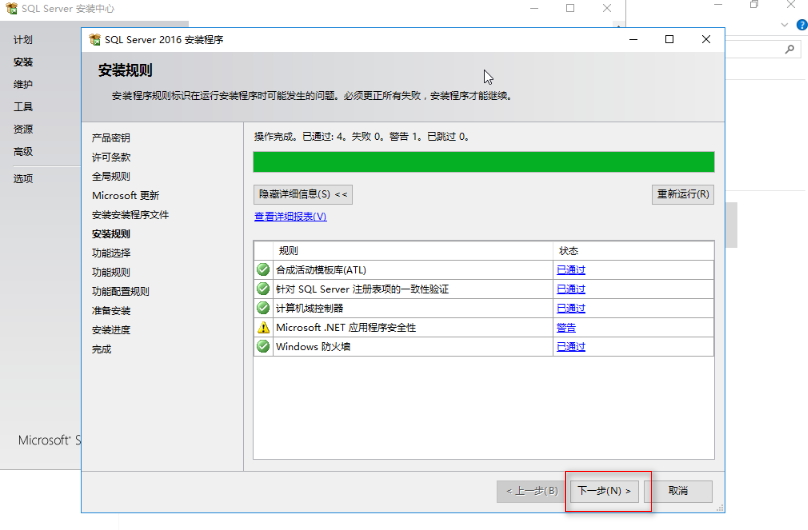
Task: Select 工具 in the 安装中心 sidebar
Action: point(23,107)
